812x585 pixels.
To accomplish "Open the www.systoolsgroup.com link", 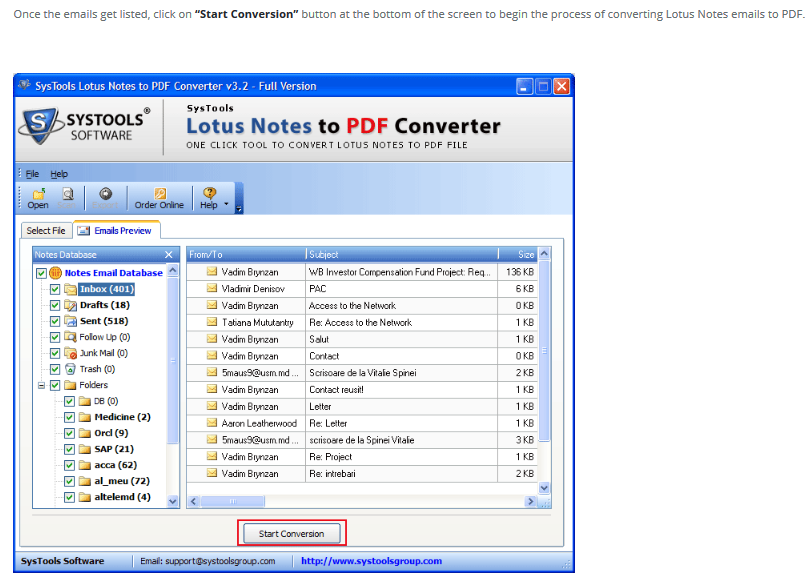I will tap(371, 561).
